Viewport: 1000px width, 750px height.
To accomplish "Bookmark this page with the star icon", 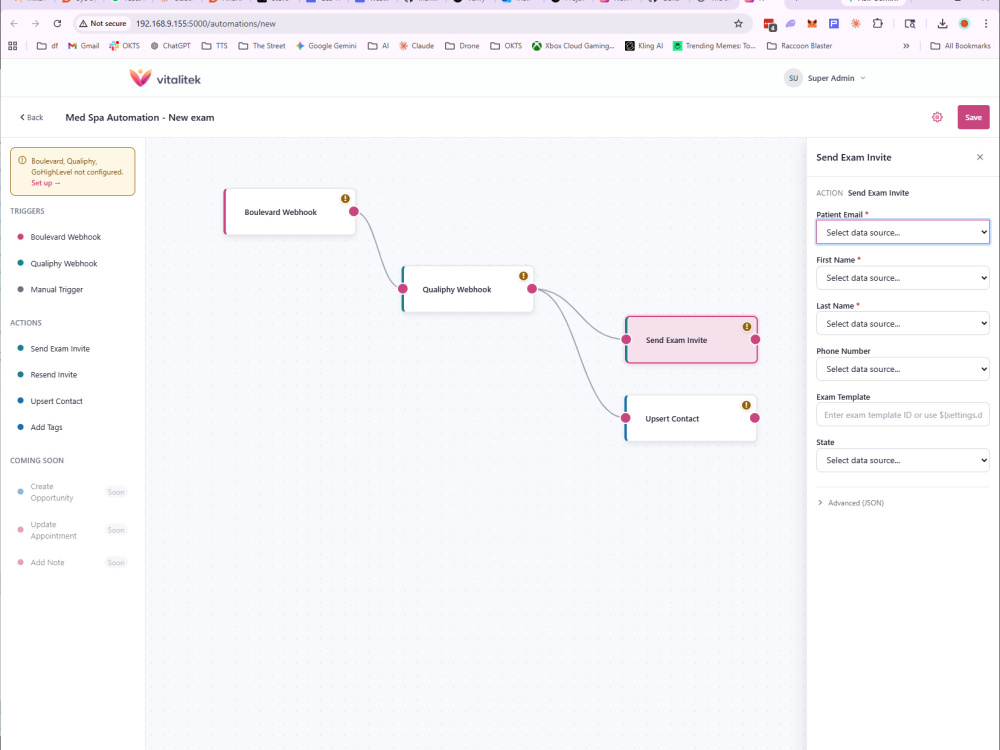I will click(738, 24).
